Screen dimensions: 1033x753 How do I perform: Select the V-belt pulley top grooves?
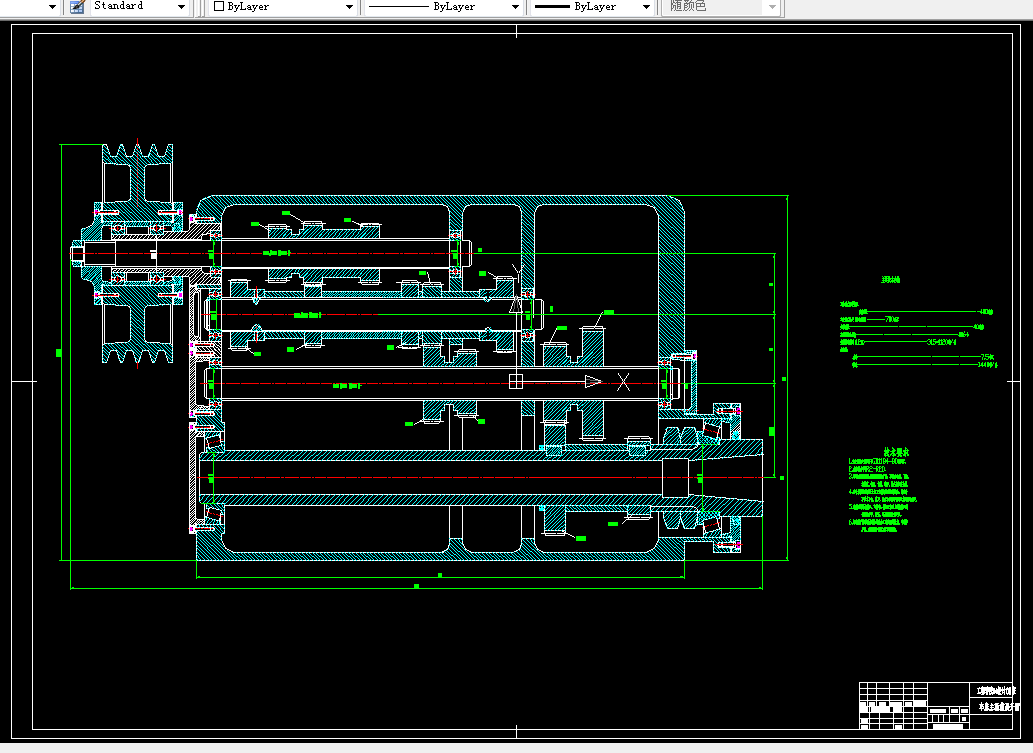tap(138, 153)
